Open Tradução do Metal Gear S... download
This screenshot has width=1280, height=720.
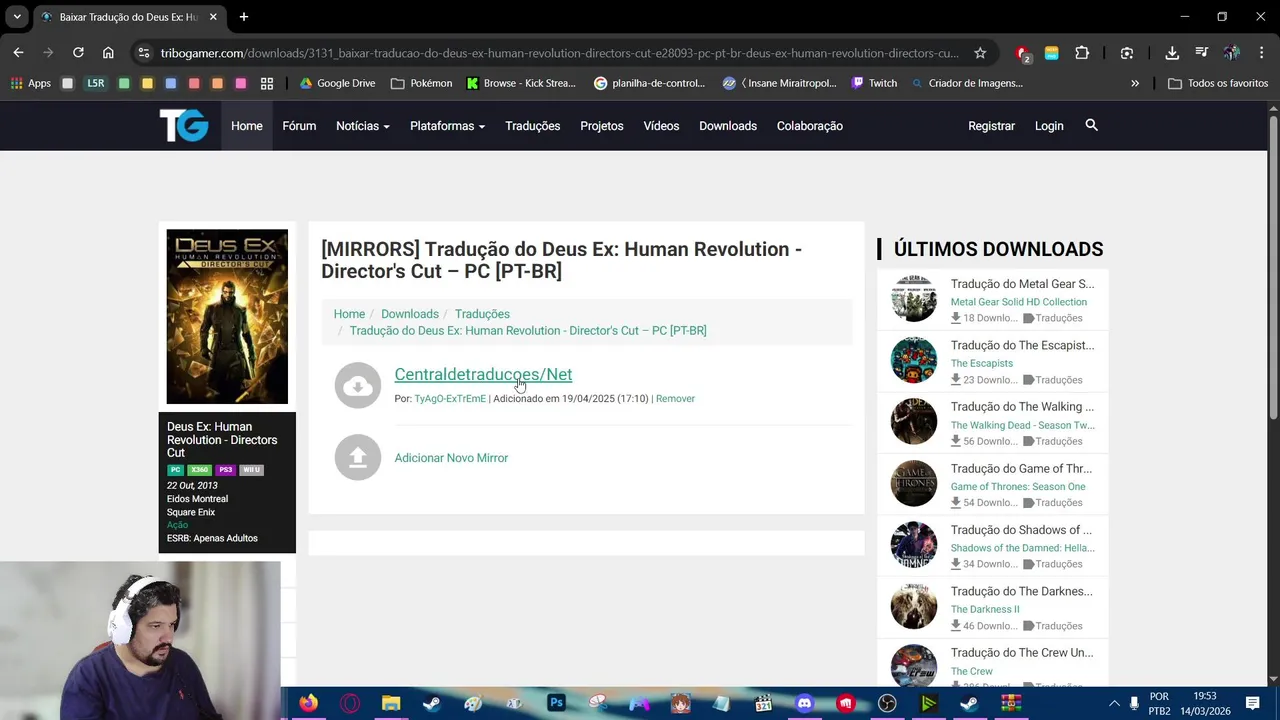(x=1022, y=284)
